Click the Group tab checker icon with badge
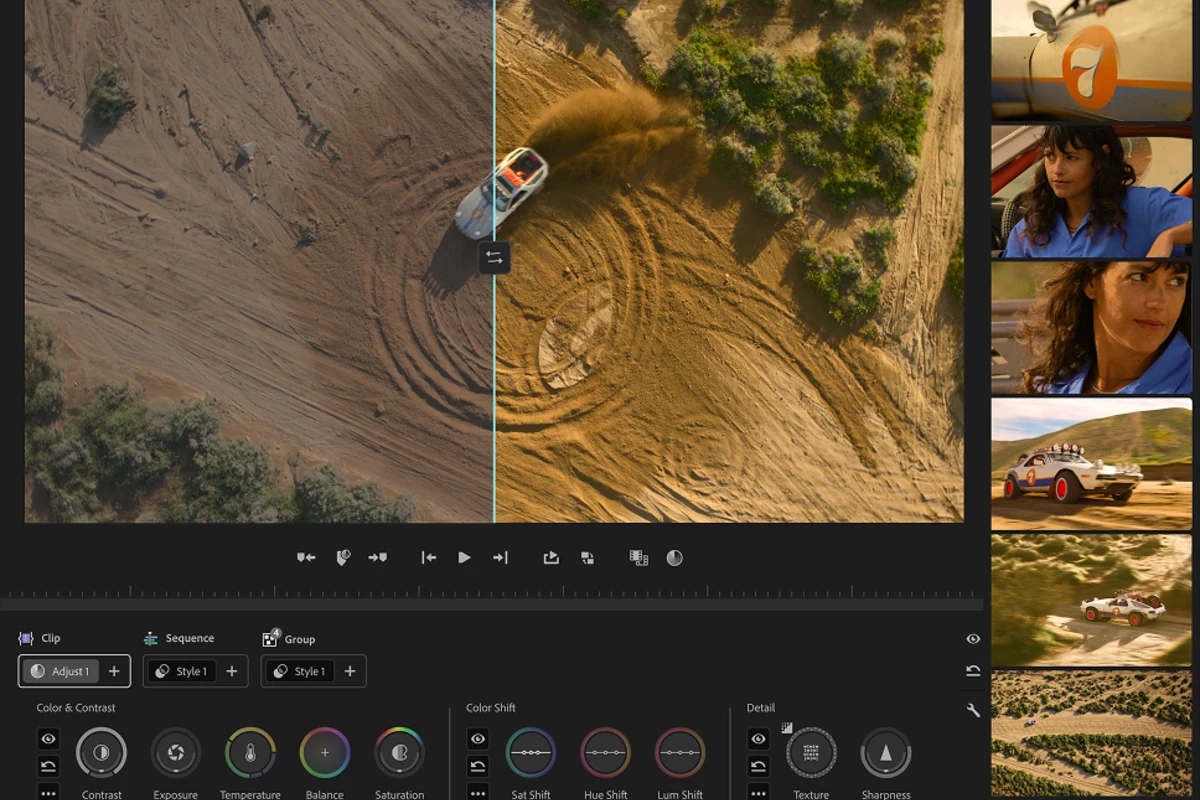Image resolution: width=1200 pixels, height=800 pixels. [270, 638]
